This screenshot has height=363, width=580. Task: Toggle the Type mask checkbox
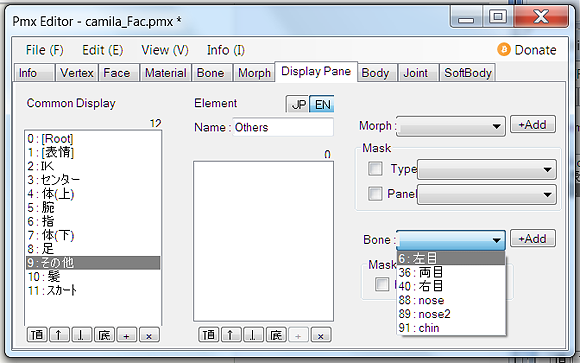pos(375,169)
